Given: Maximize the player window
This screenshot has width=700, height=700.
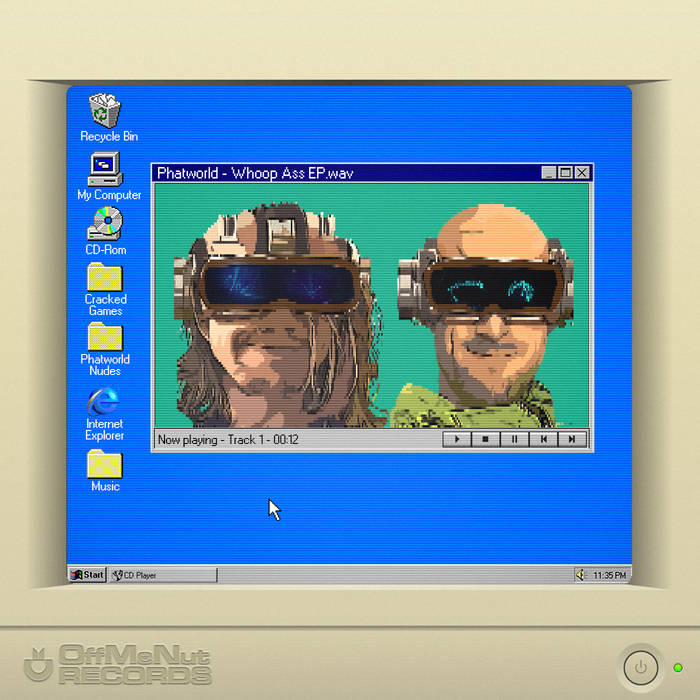Looking at the screenshot, I should [x=565, y=173].
